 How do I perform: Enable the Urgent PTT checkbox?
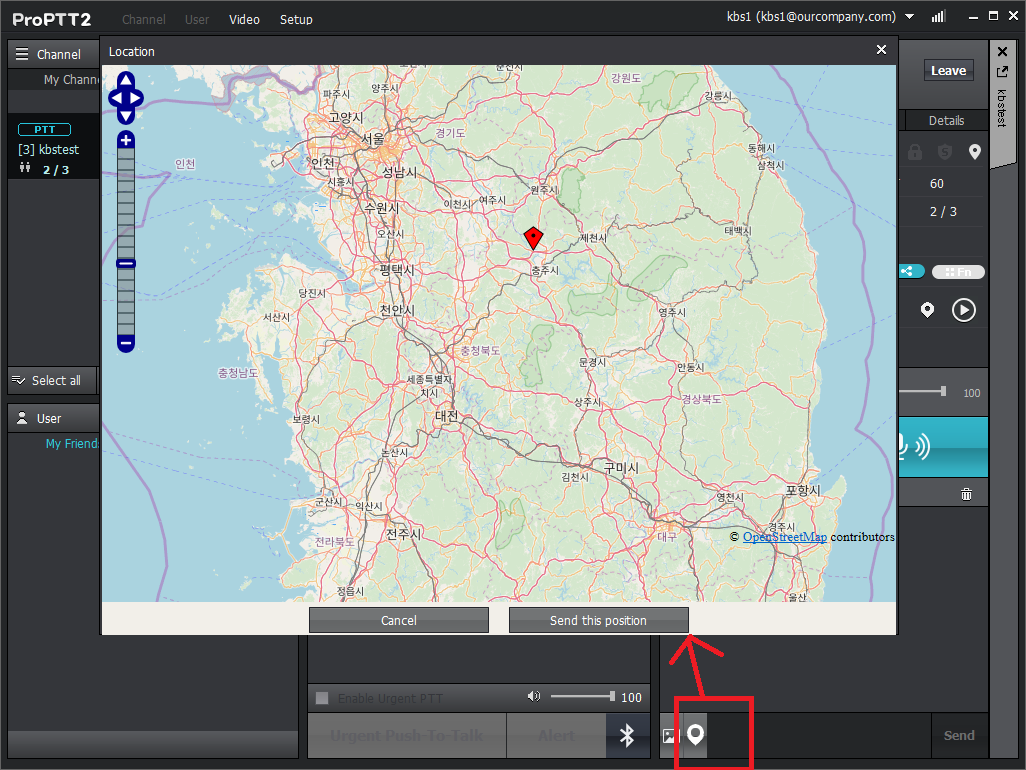coord(322,698)
